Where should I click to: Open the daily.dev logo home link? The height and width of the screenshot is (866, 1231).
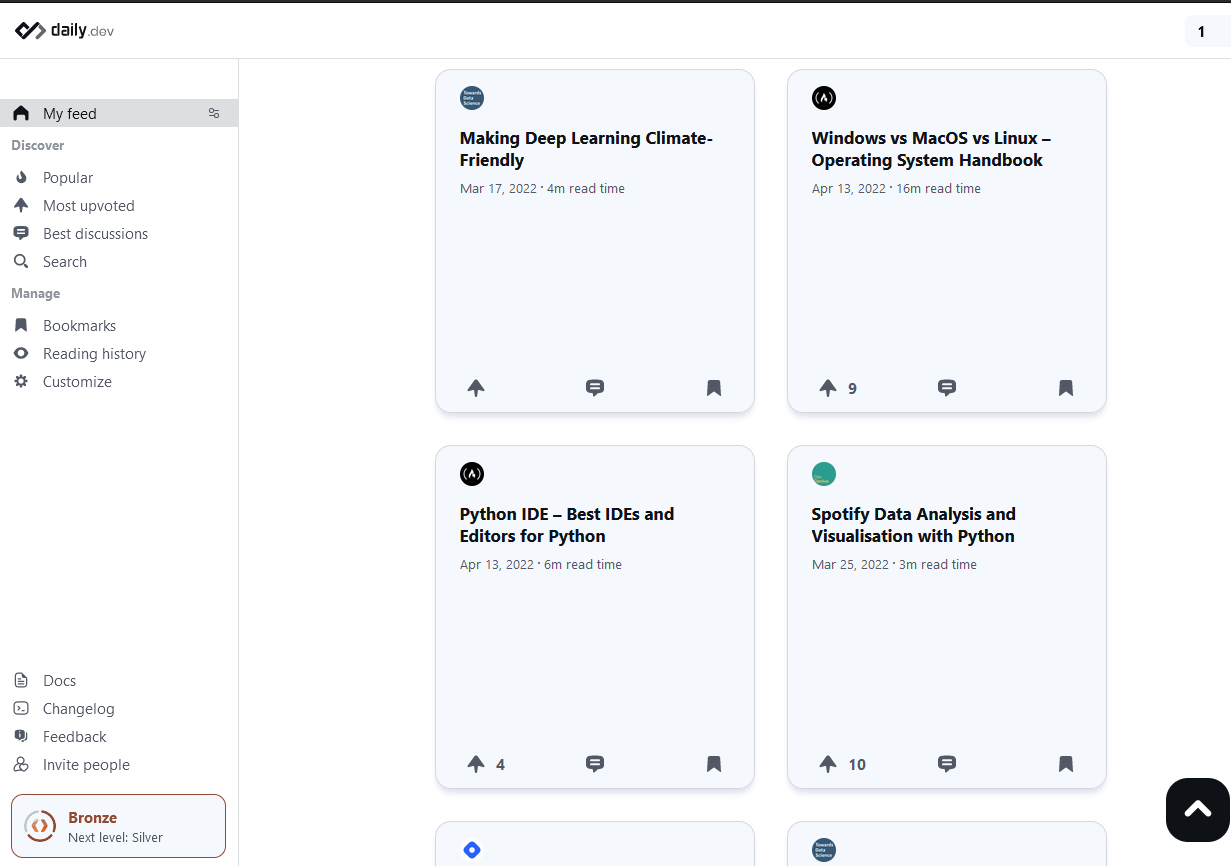[65, 31]
